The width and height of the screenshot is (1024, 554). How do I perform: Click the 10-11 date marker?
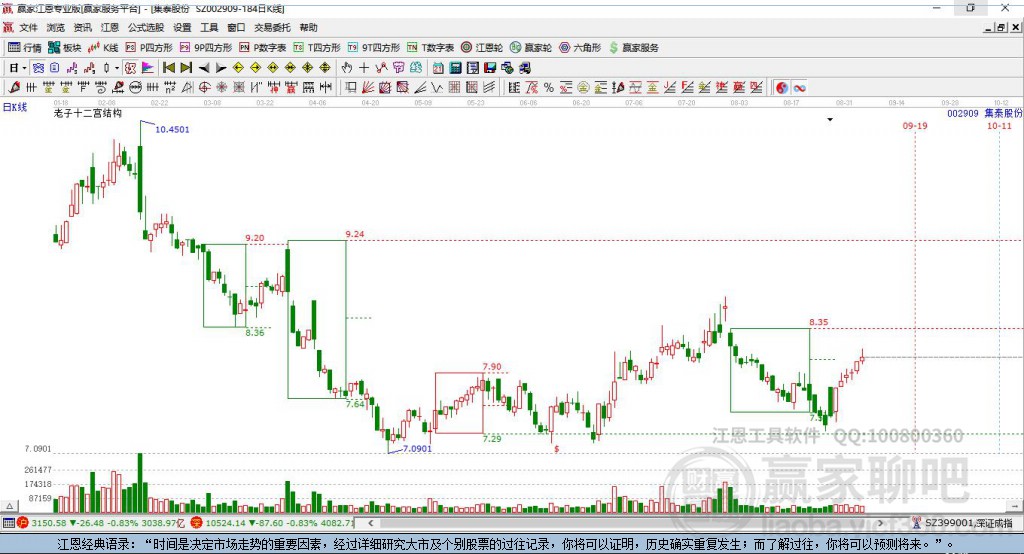tap(999, 126)
